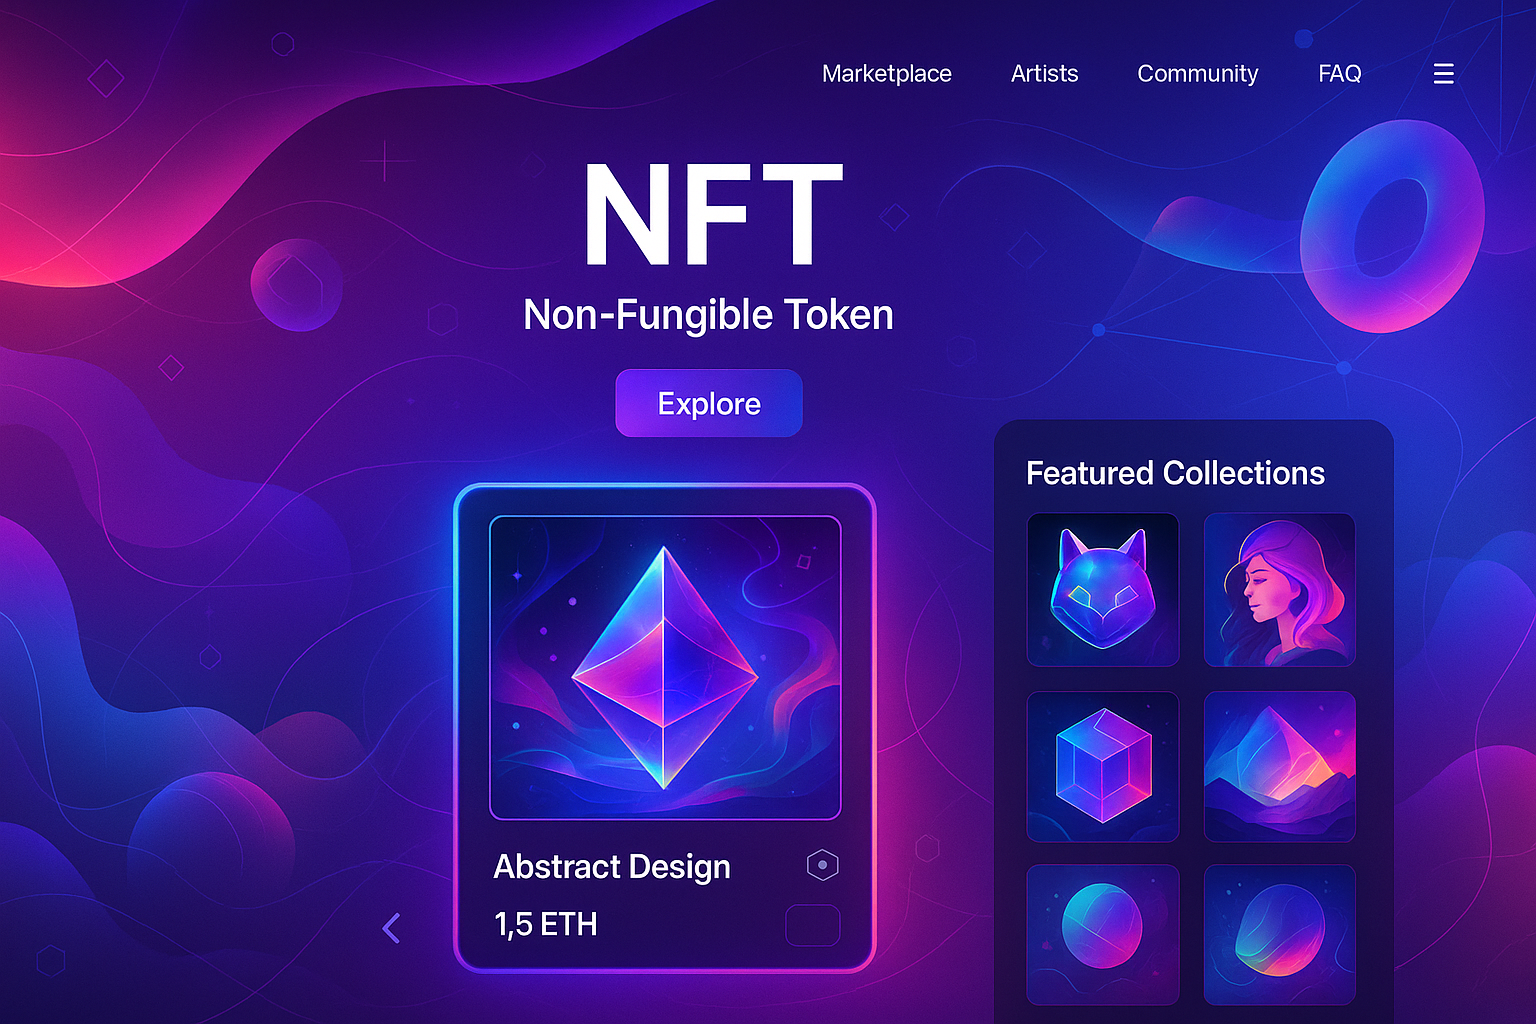1536x1024 pixels.
Task: Open the woman portrait collection thumbnail
Action: (1280, 589)
